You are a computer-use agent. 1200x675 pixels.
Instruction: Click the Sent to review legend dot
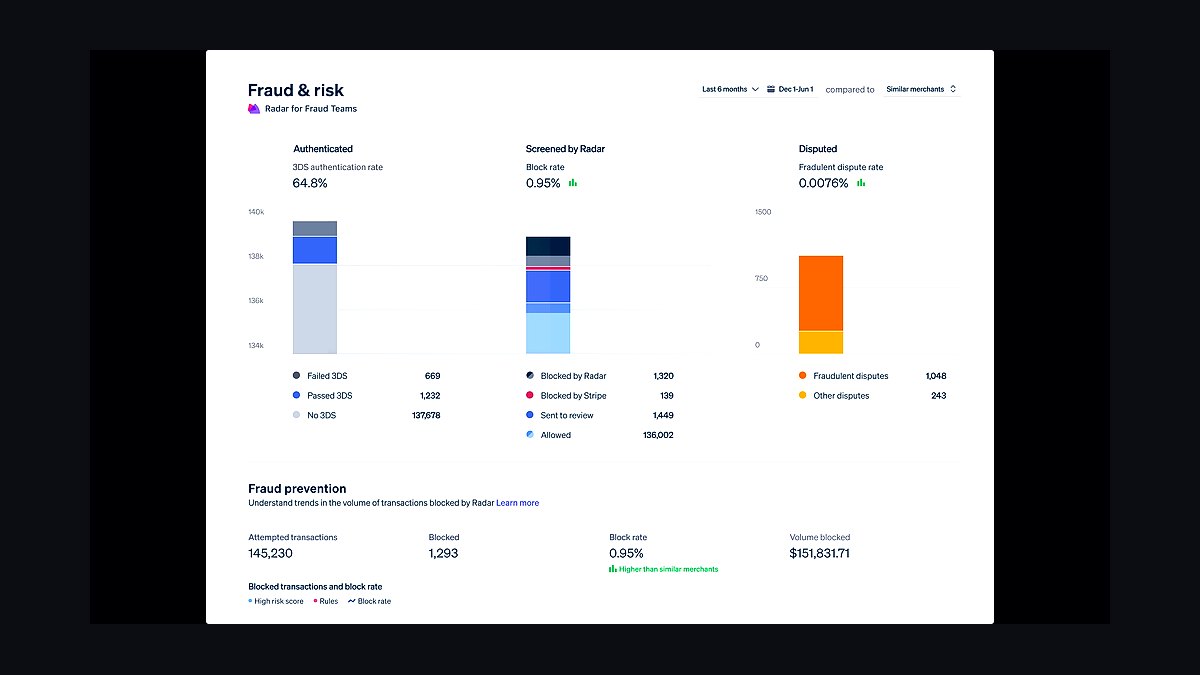coord(530,415)
